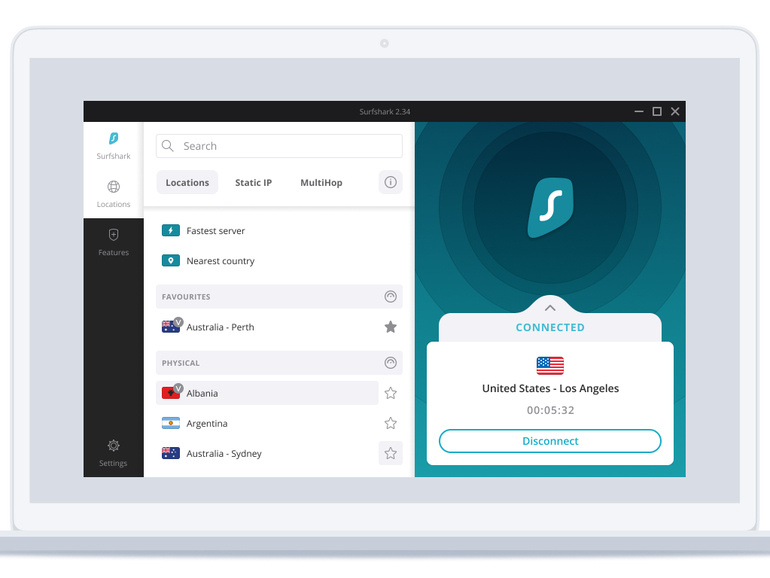Click the Albania flag icon

pyautogui.click(x=171, y=393)
